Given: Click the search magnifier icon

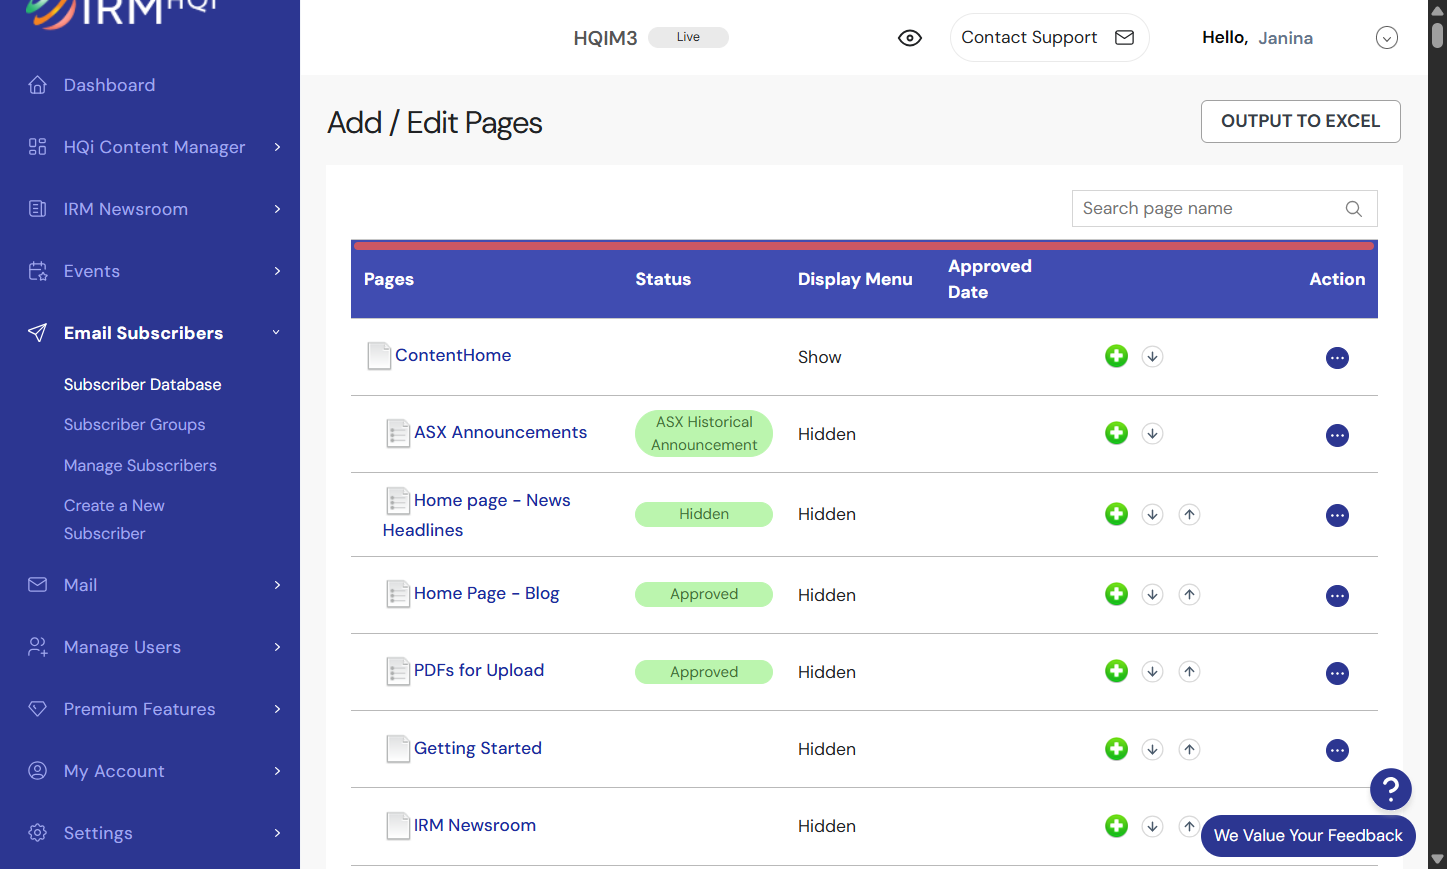Looking at the screenshot, I should (x=1353, y=209).
